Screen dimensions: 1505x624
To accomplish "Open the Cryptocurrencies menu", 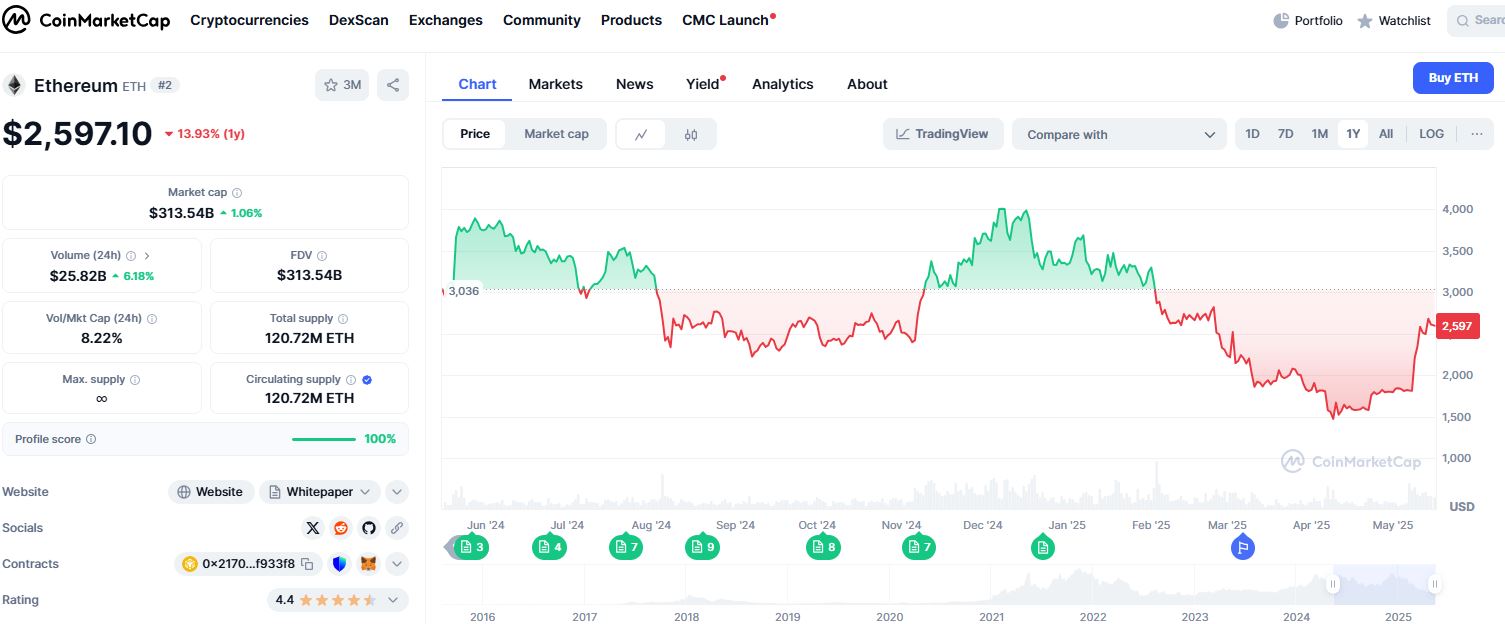I will (249, 20).
